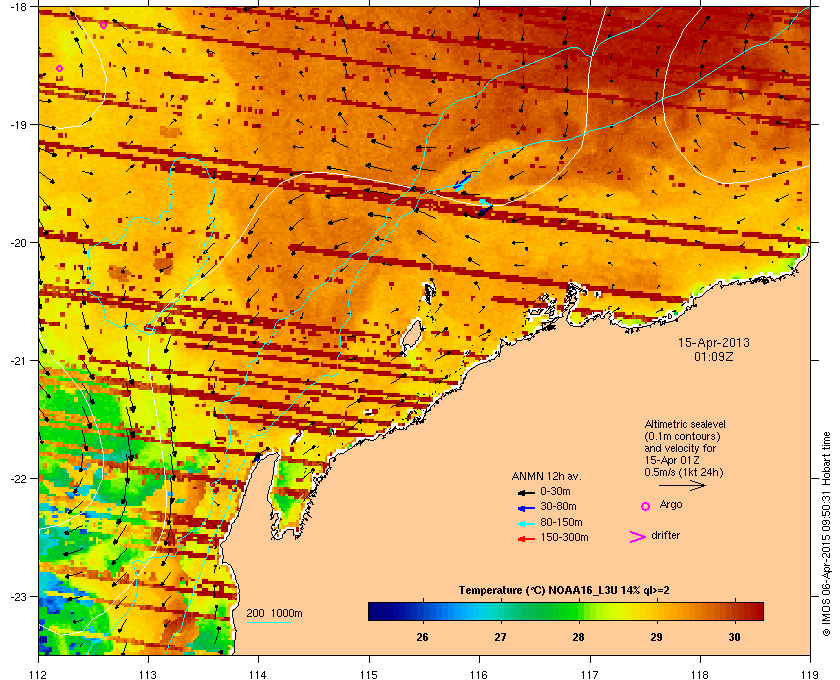The height and width of the screenshot is (680, 840).
Task: Click the 116 longitude axis label
Action: click(x=479, y=675)
